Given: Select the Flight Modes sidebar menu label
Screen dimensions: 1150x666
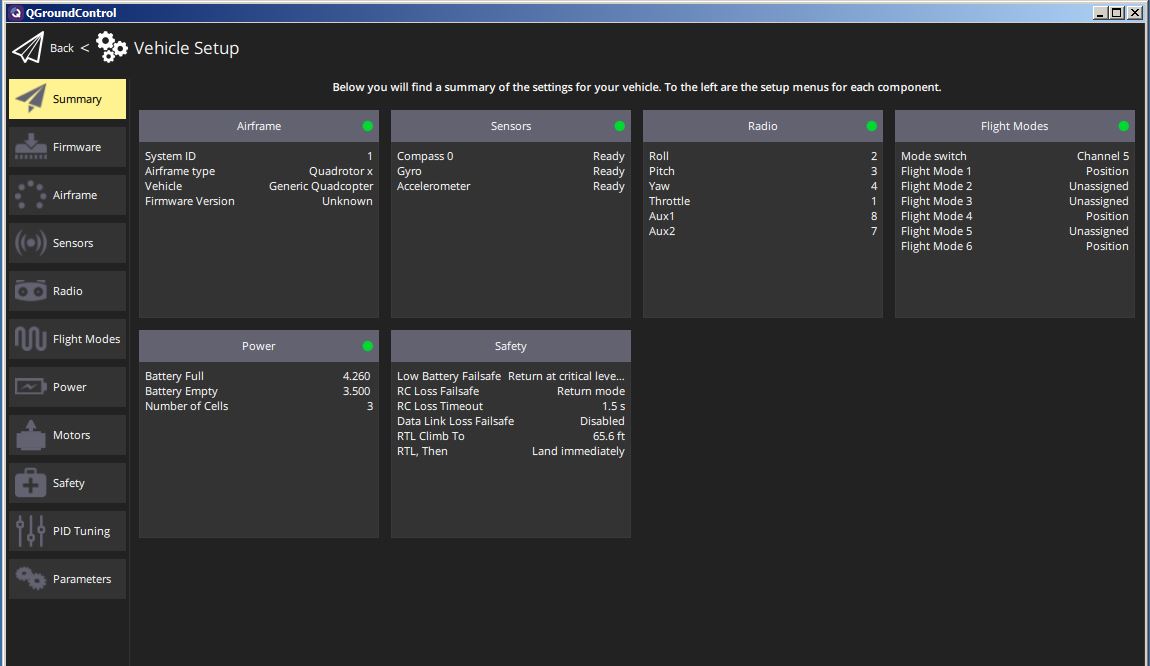Looking at the screenshot, I should pyautogui.click(x=87, y=339).
